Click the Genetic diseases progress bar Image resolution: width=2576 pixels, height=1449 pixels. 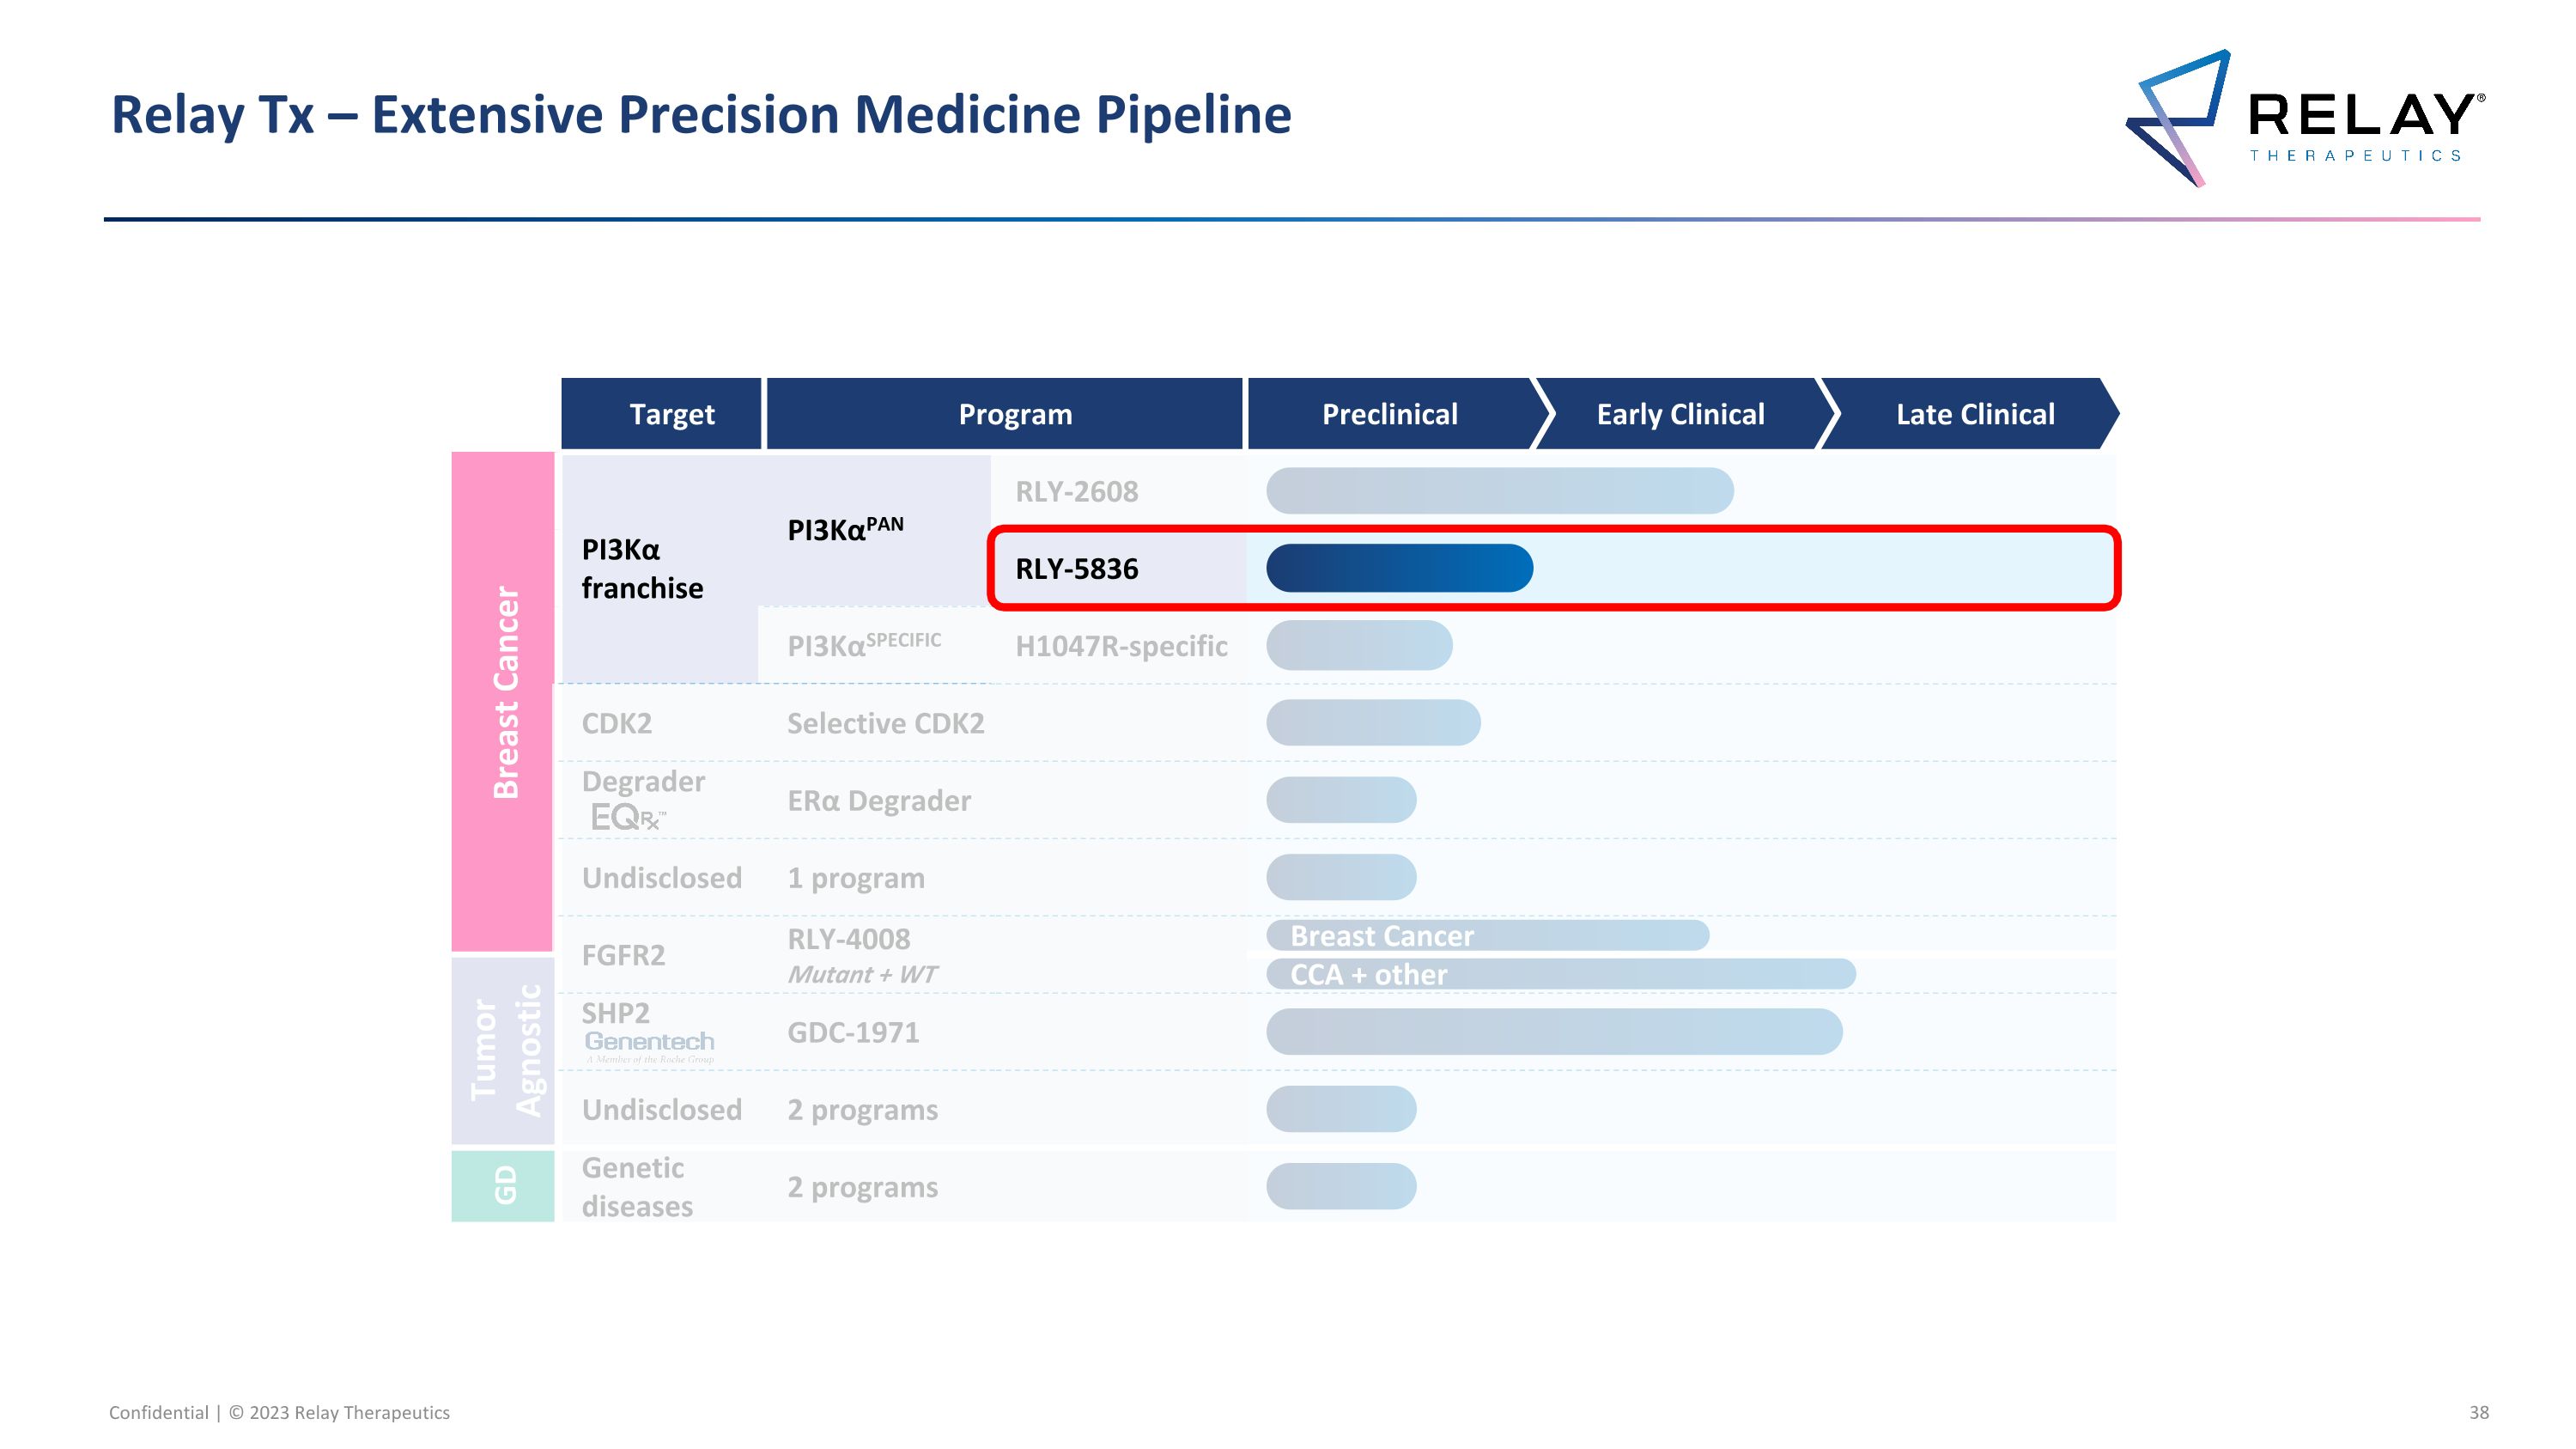(1341, 1186)
